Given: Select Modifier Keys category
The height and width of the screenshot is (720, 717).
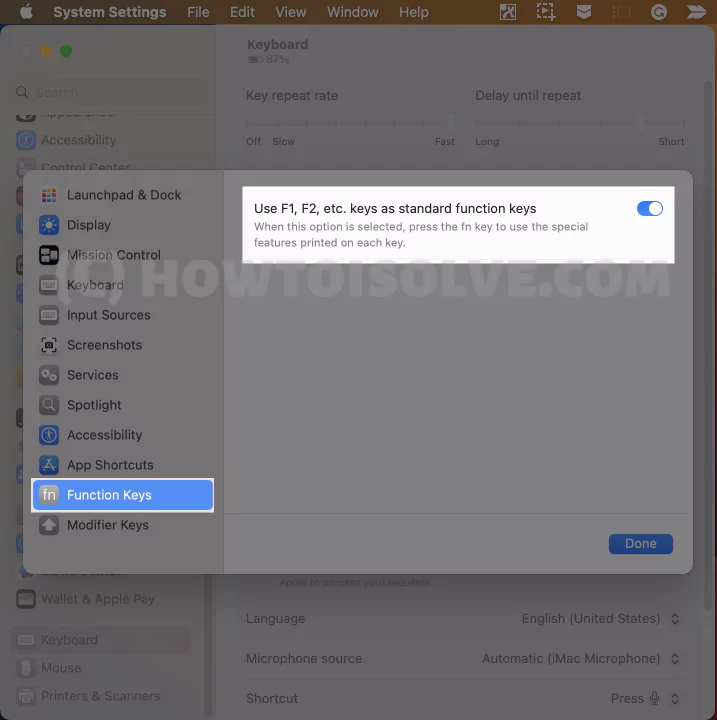Looking at the screenshot, I should point(123,525).
